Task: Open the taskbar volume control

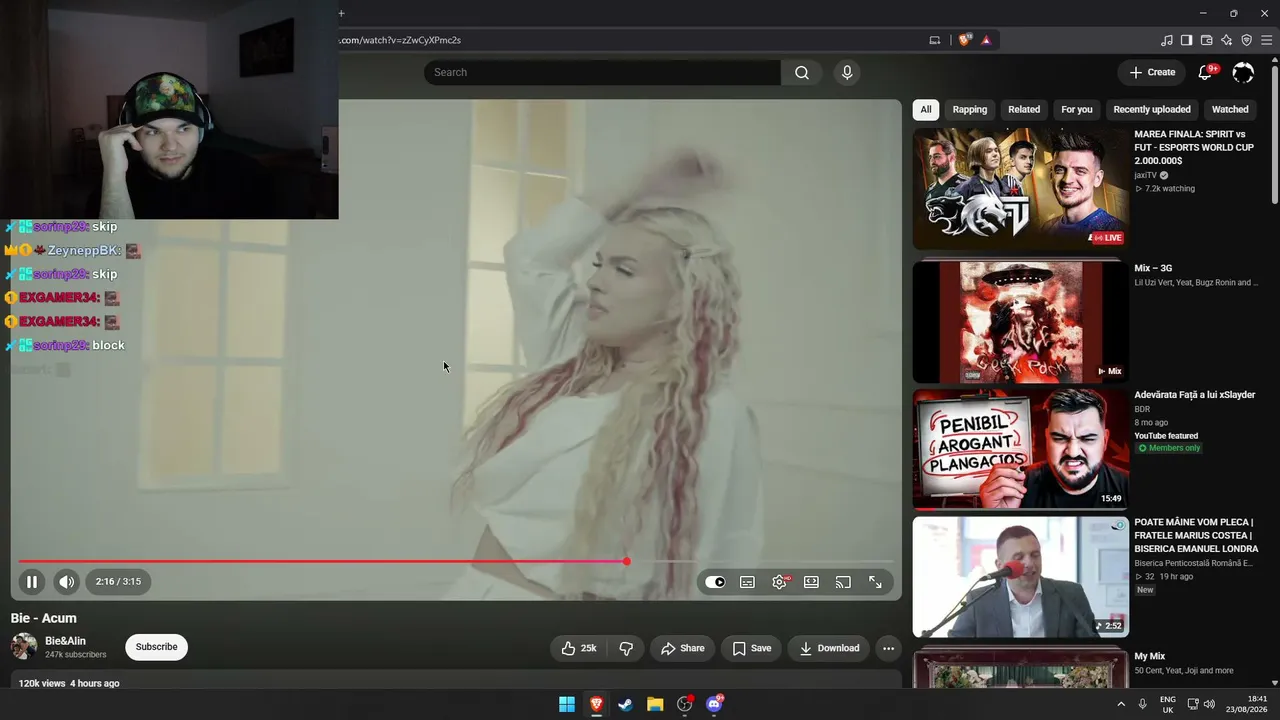Action: pyautogui.click(x=1209, y=704)
